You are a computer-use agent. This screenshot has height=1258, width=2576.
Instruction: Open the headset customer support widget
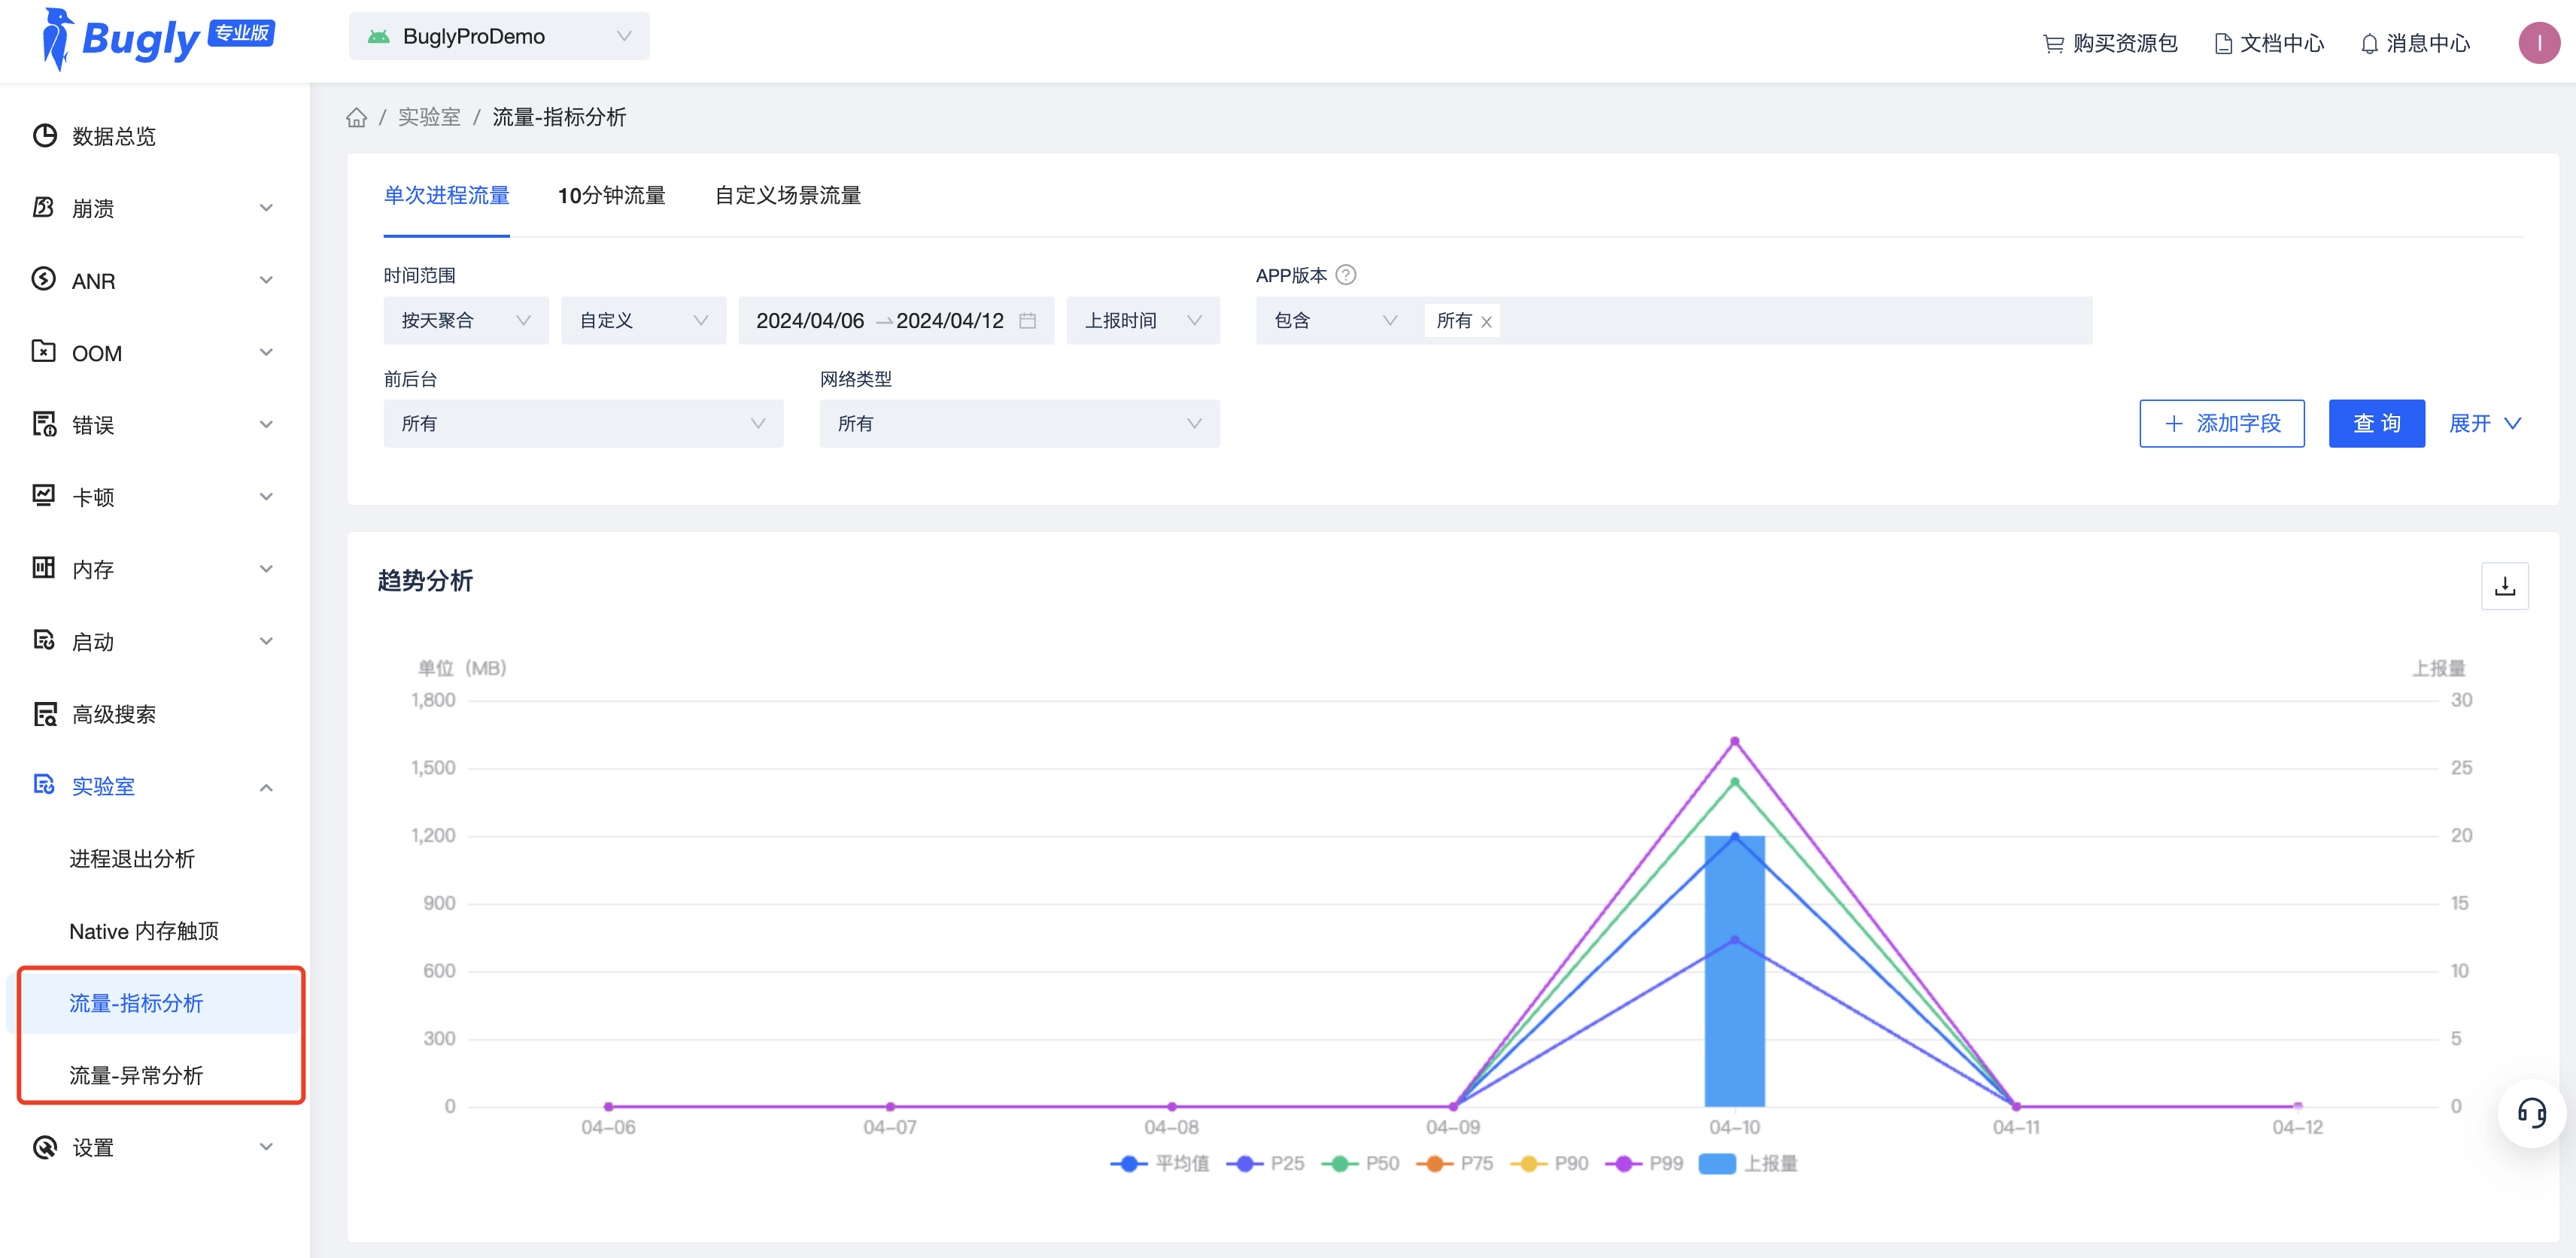2531,1112
